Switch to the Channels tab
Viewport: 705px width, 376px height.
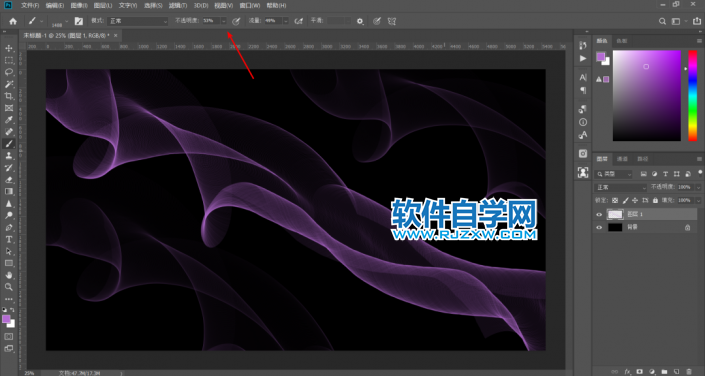pyautogui.click(x=622, y=159)
